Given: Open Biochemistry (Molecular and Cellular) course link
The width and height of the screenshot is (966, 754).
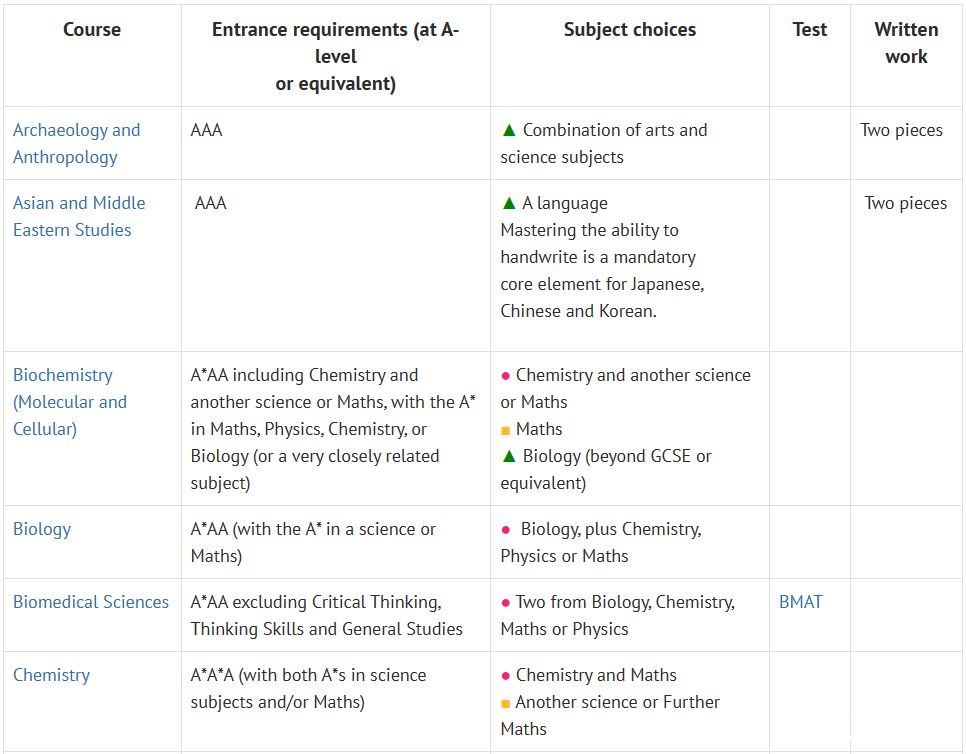Looking at the screenshot, I should pyautogui.click(x=70, y=402).
